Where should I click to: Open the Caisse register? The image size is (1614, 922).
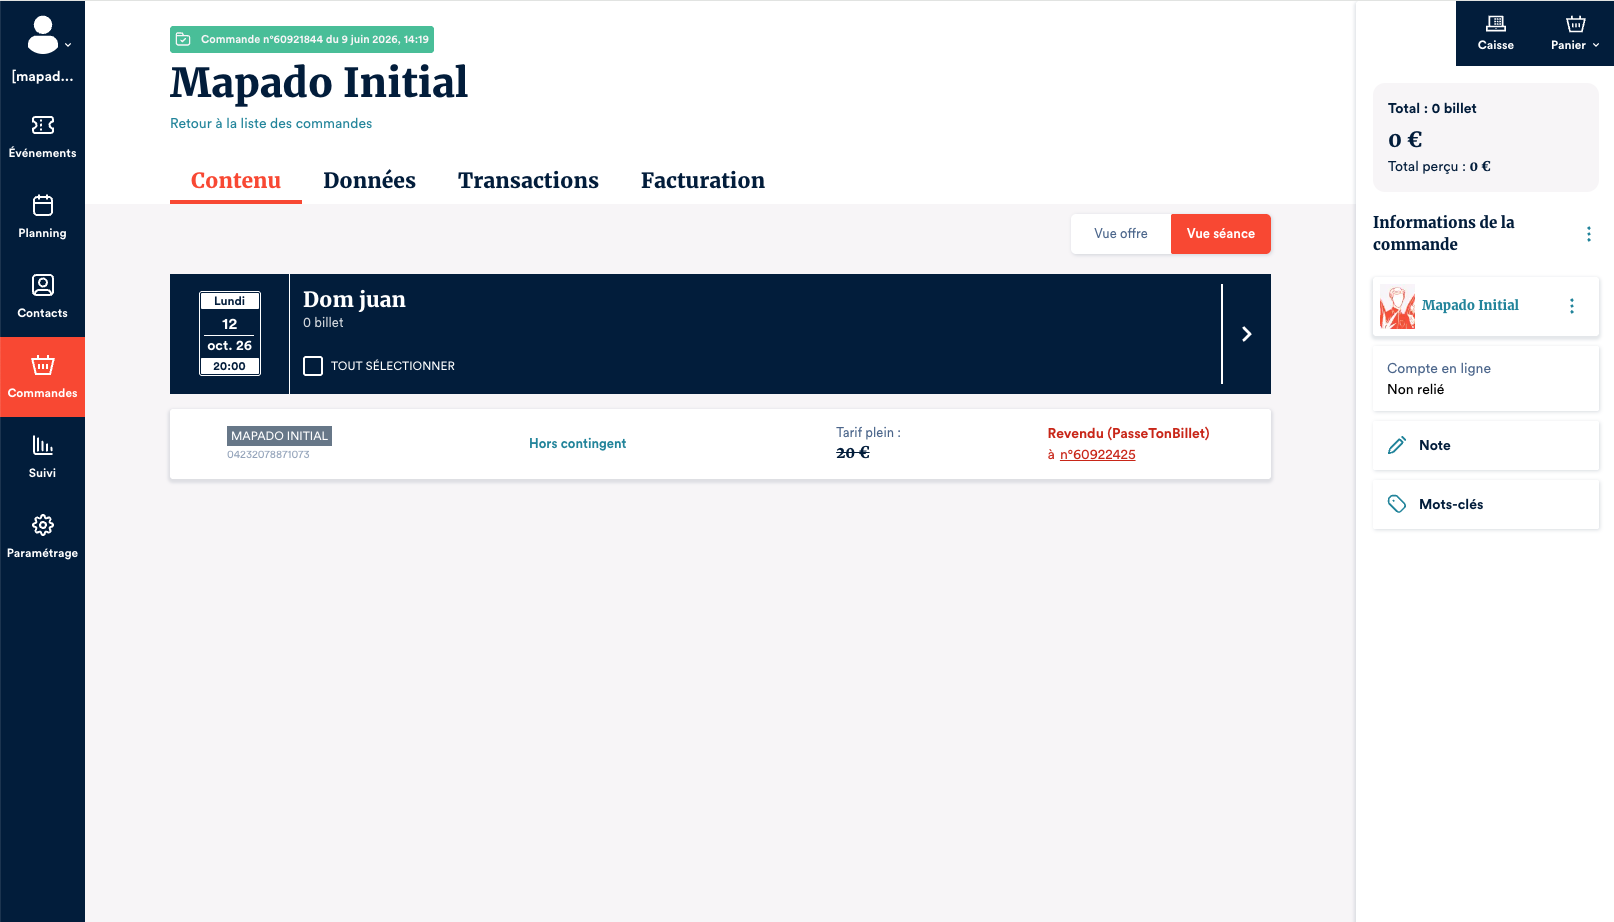click(1495, 33)
